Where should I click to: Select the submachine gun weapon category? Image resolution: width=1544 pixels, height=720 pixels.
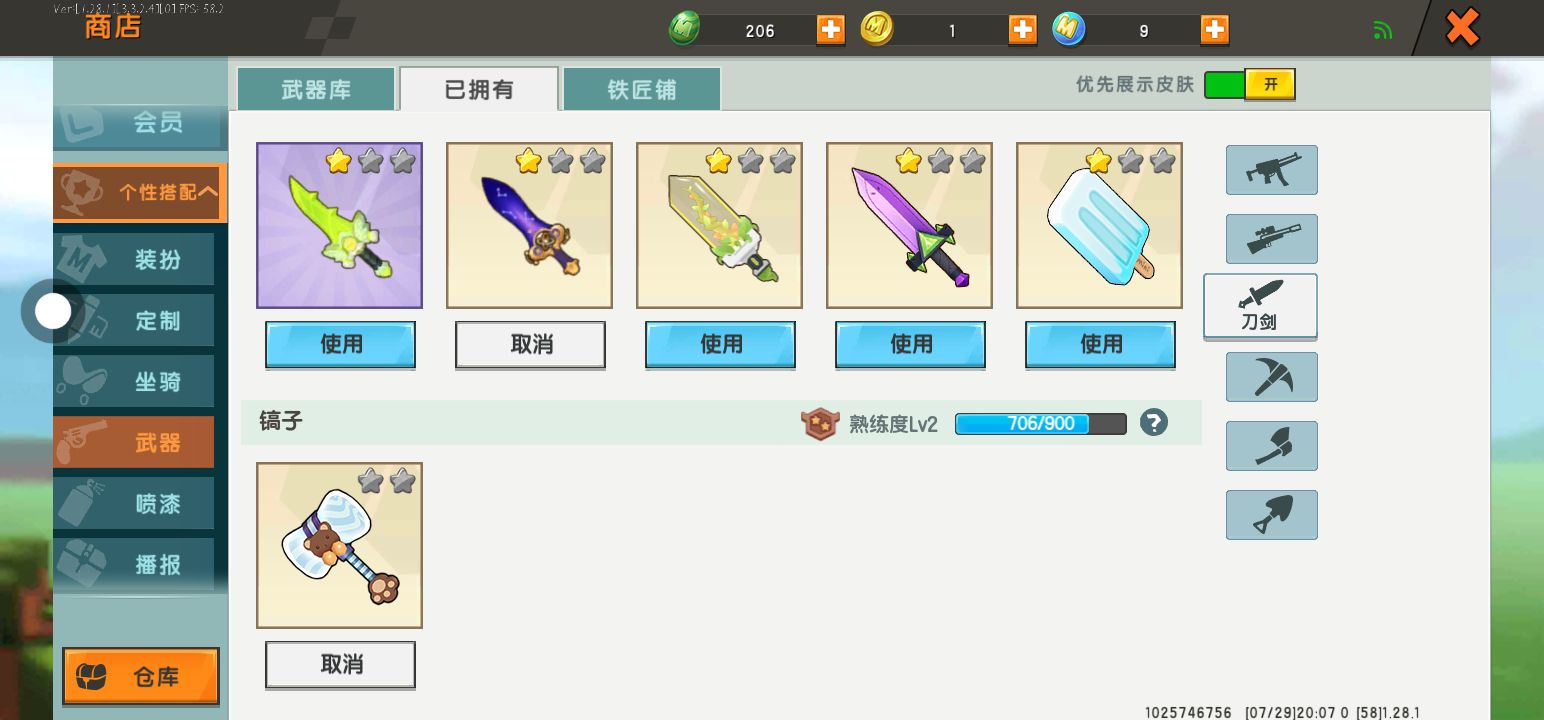click(1271, 170)
